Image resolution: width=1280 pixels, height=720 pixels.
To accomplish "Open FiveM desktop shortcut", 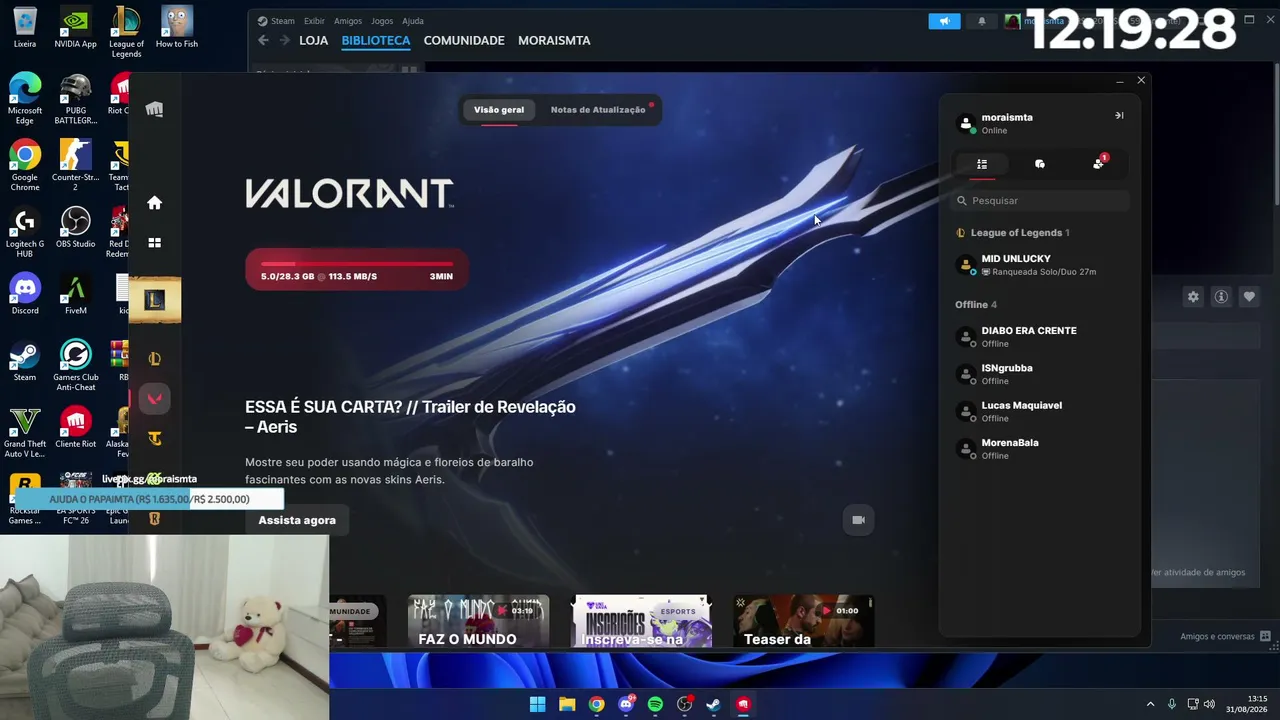I will coord(75,295).
